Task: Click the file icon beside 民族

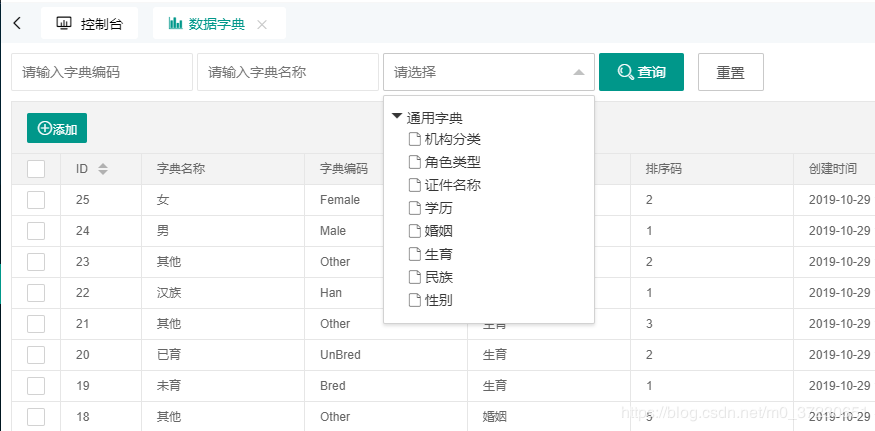Action: pyautogui.click(x=415, y=277)
